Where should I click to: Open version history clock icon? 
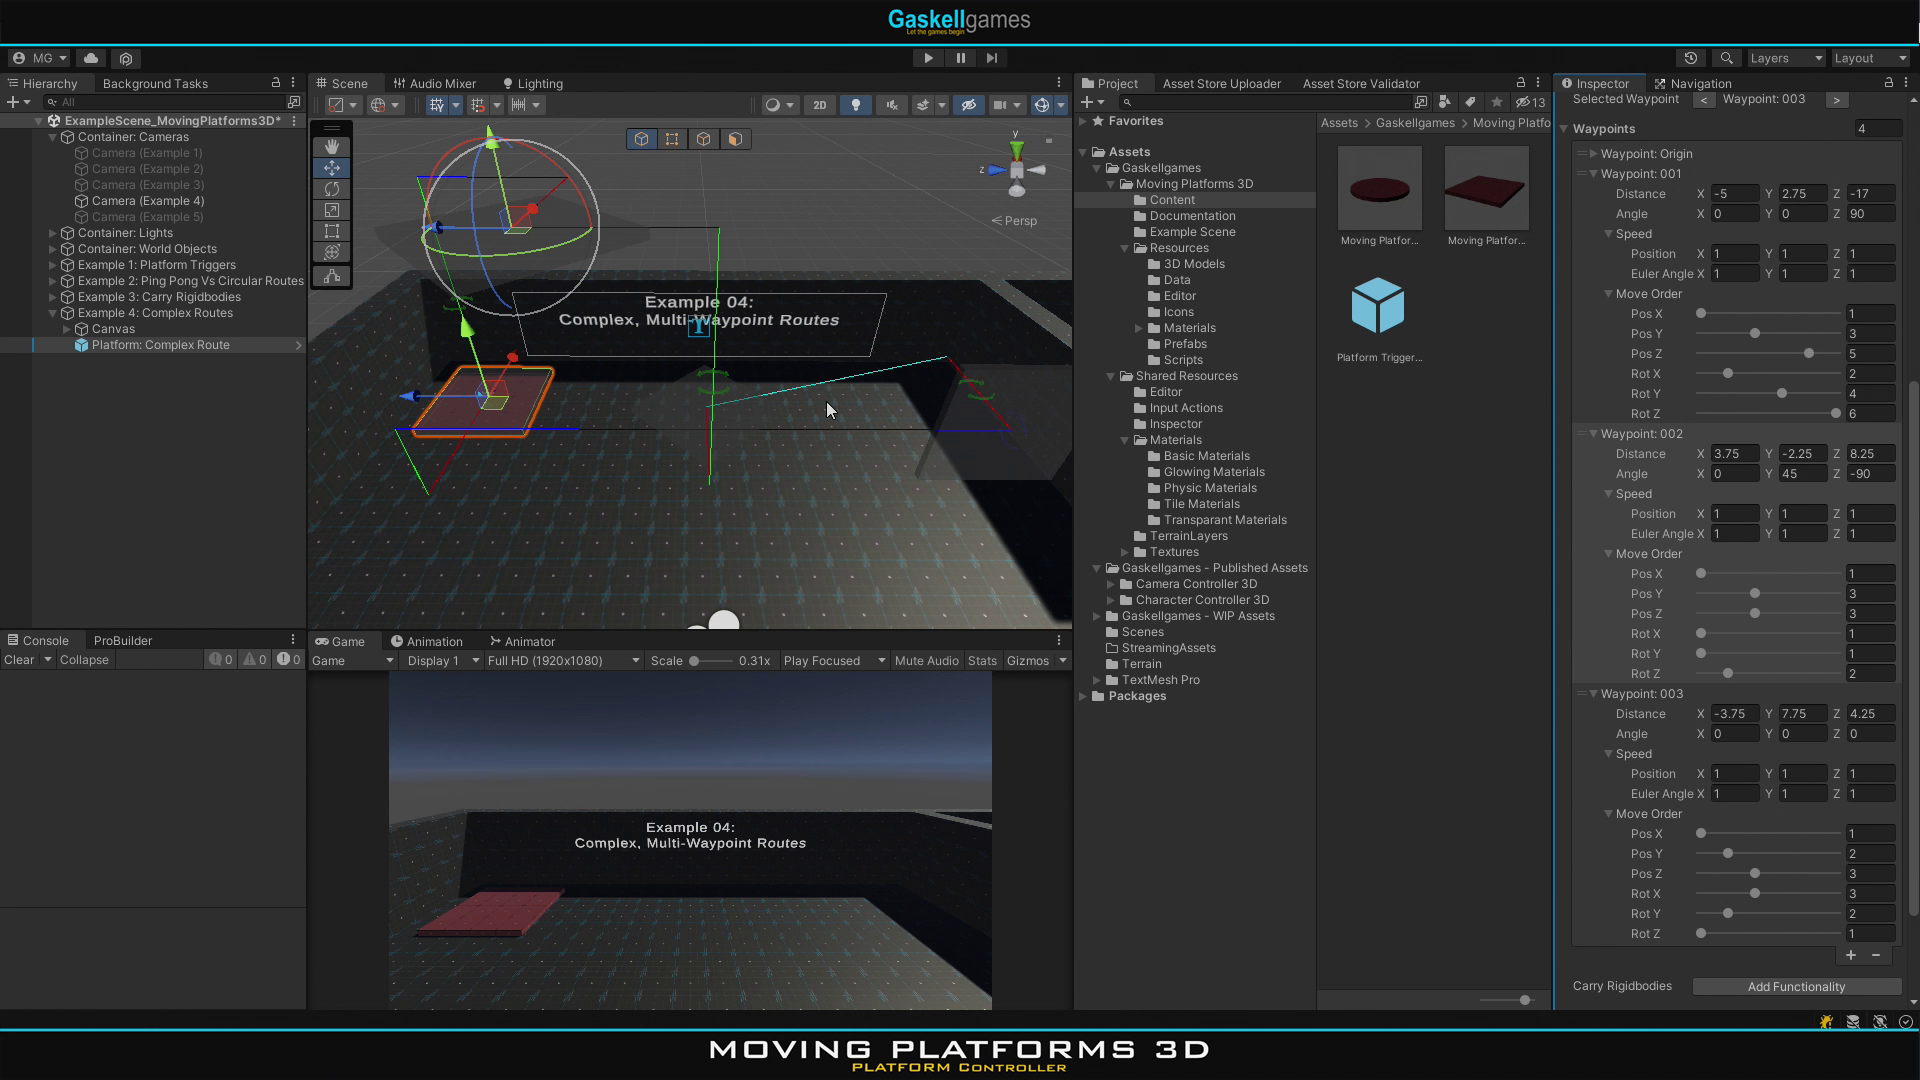click(1691, 58)
